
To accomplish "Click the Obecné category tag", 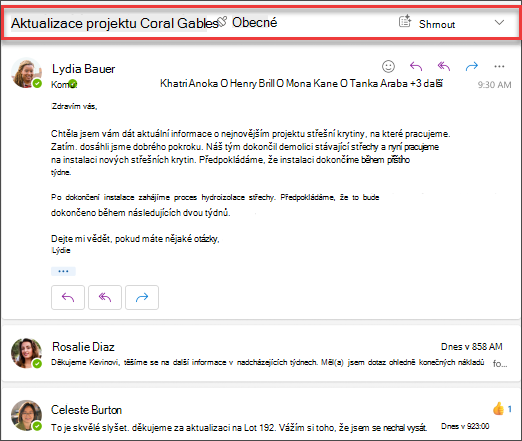I will (x=254, y=22).
